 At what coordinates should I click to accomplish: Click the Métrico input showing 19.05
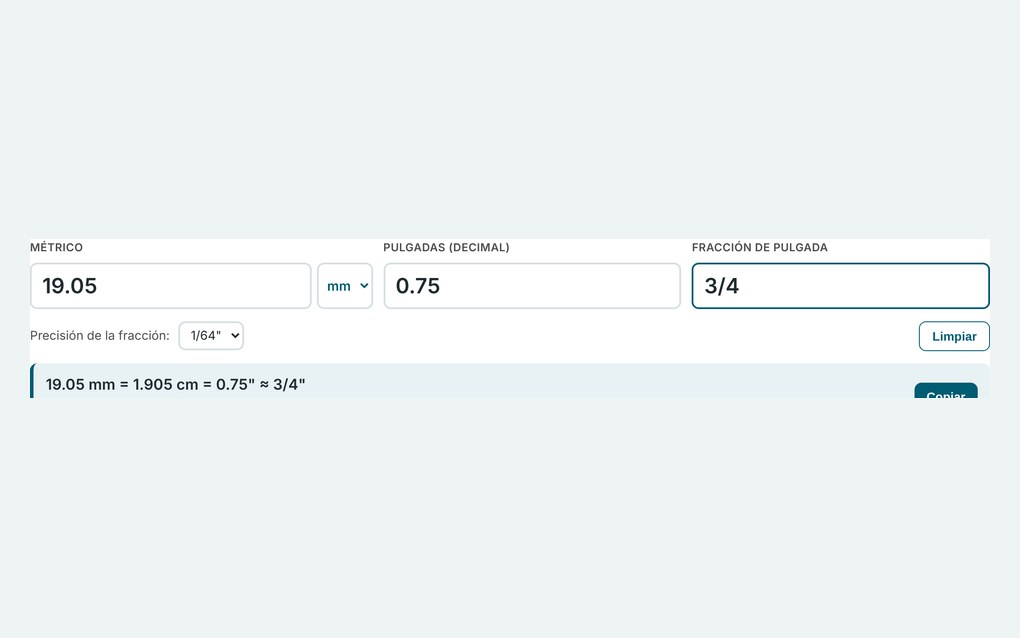pos(170,286)
